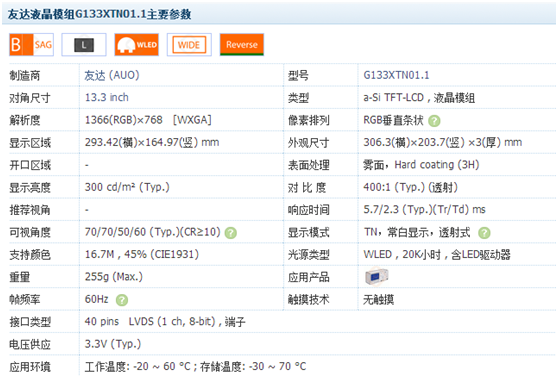This screenshot has width=558, height=378.
Task: Click the B SAG badge icon
Action: pyautogui.click(x=31, y=44)
